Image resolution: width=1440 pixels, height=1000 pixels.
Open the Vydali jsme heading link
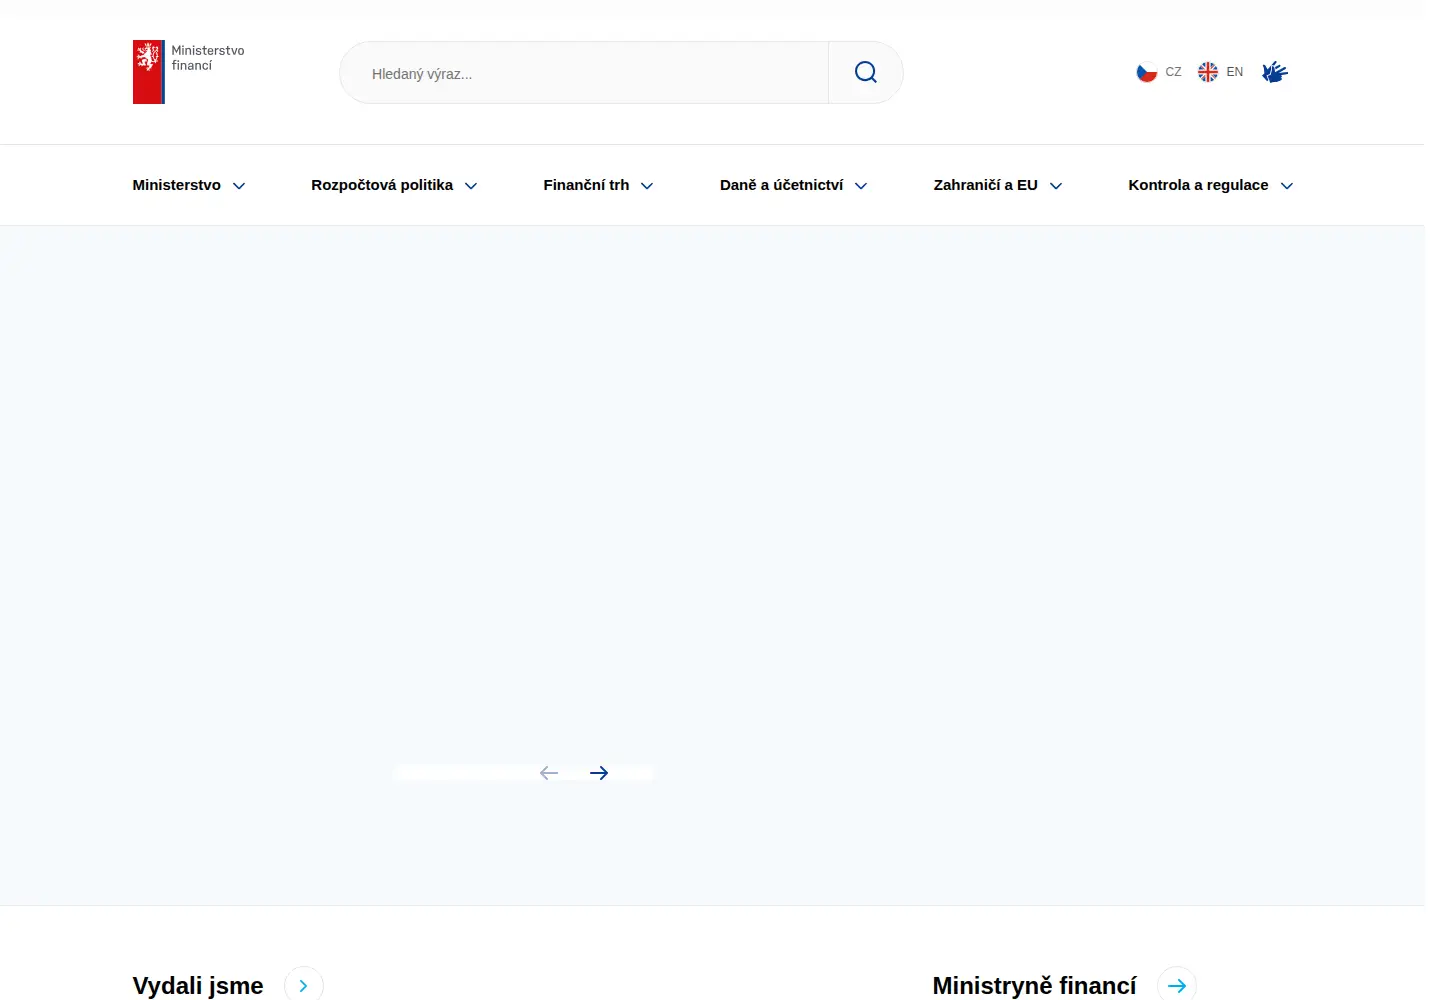[x=198, y=985]
